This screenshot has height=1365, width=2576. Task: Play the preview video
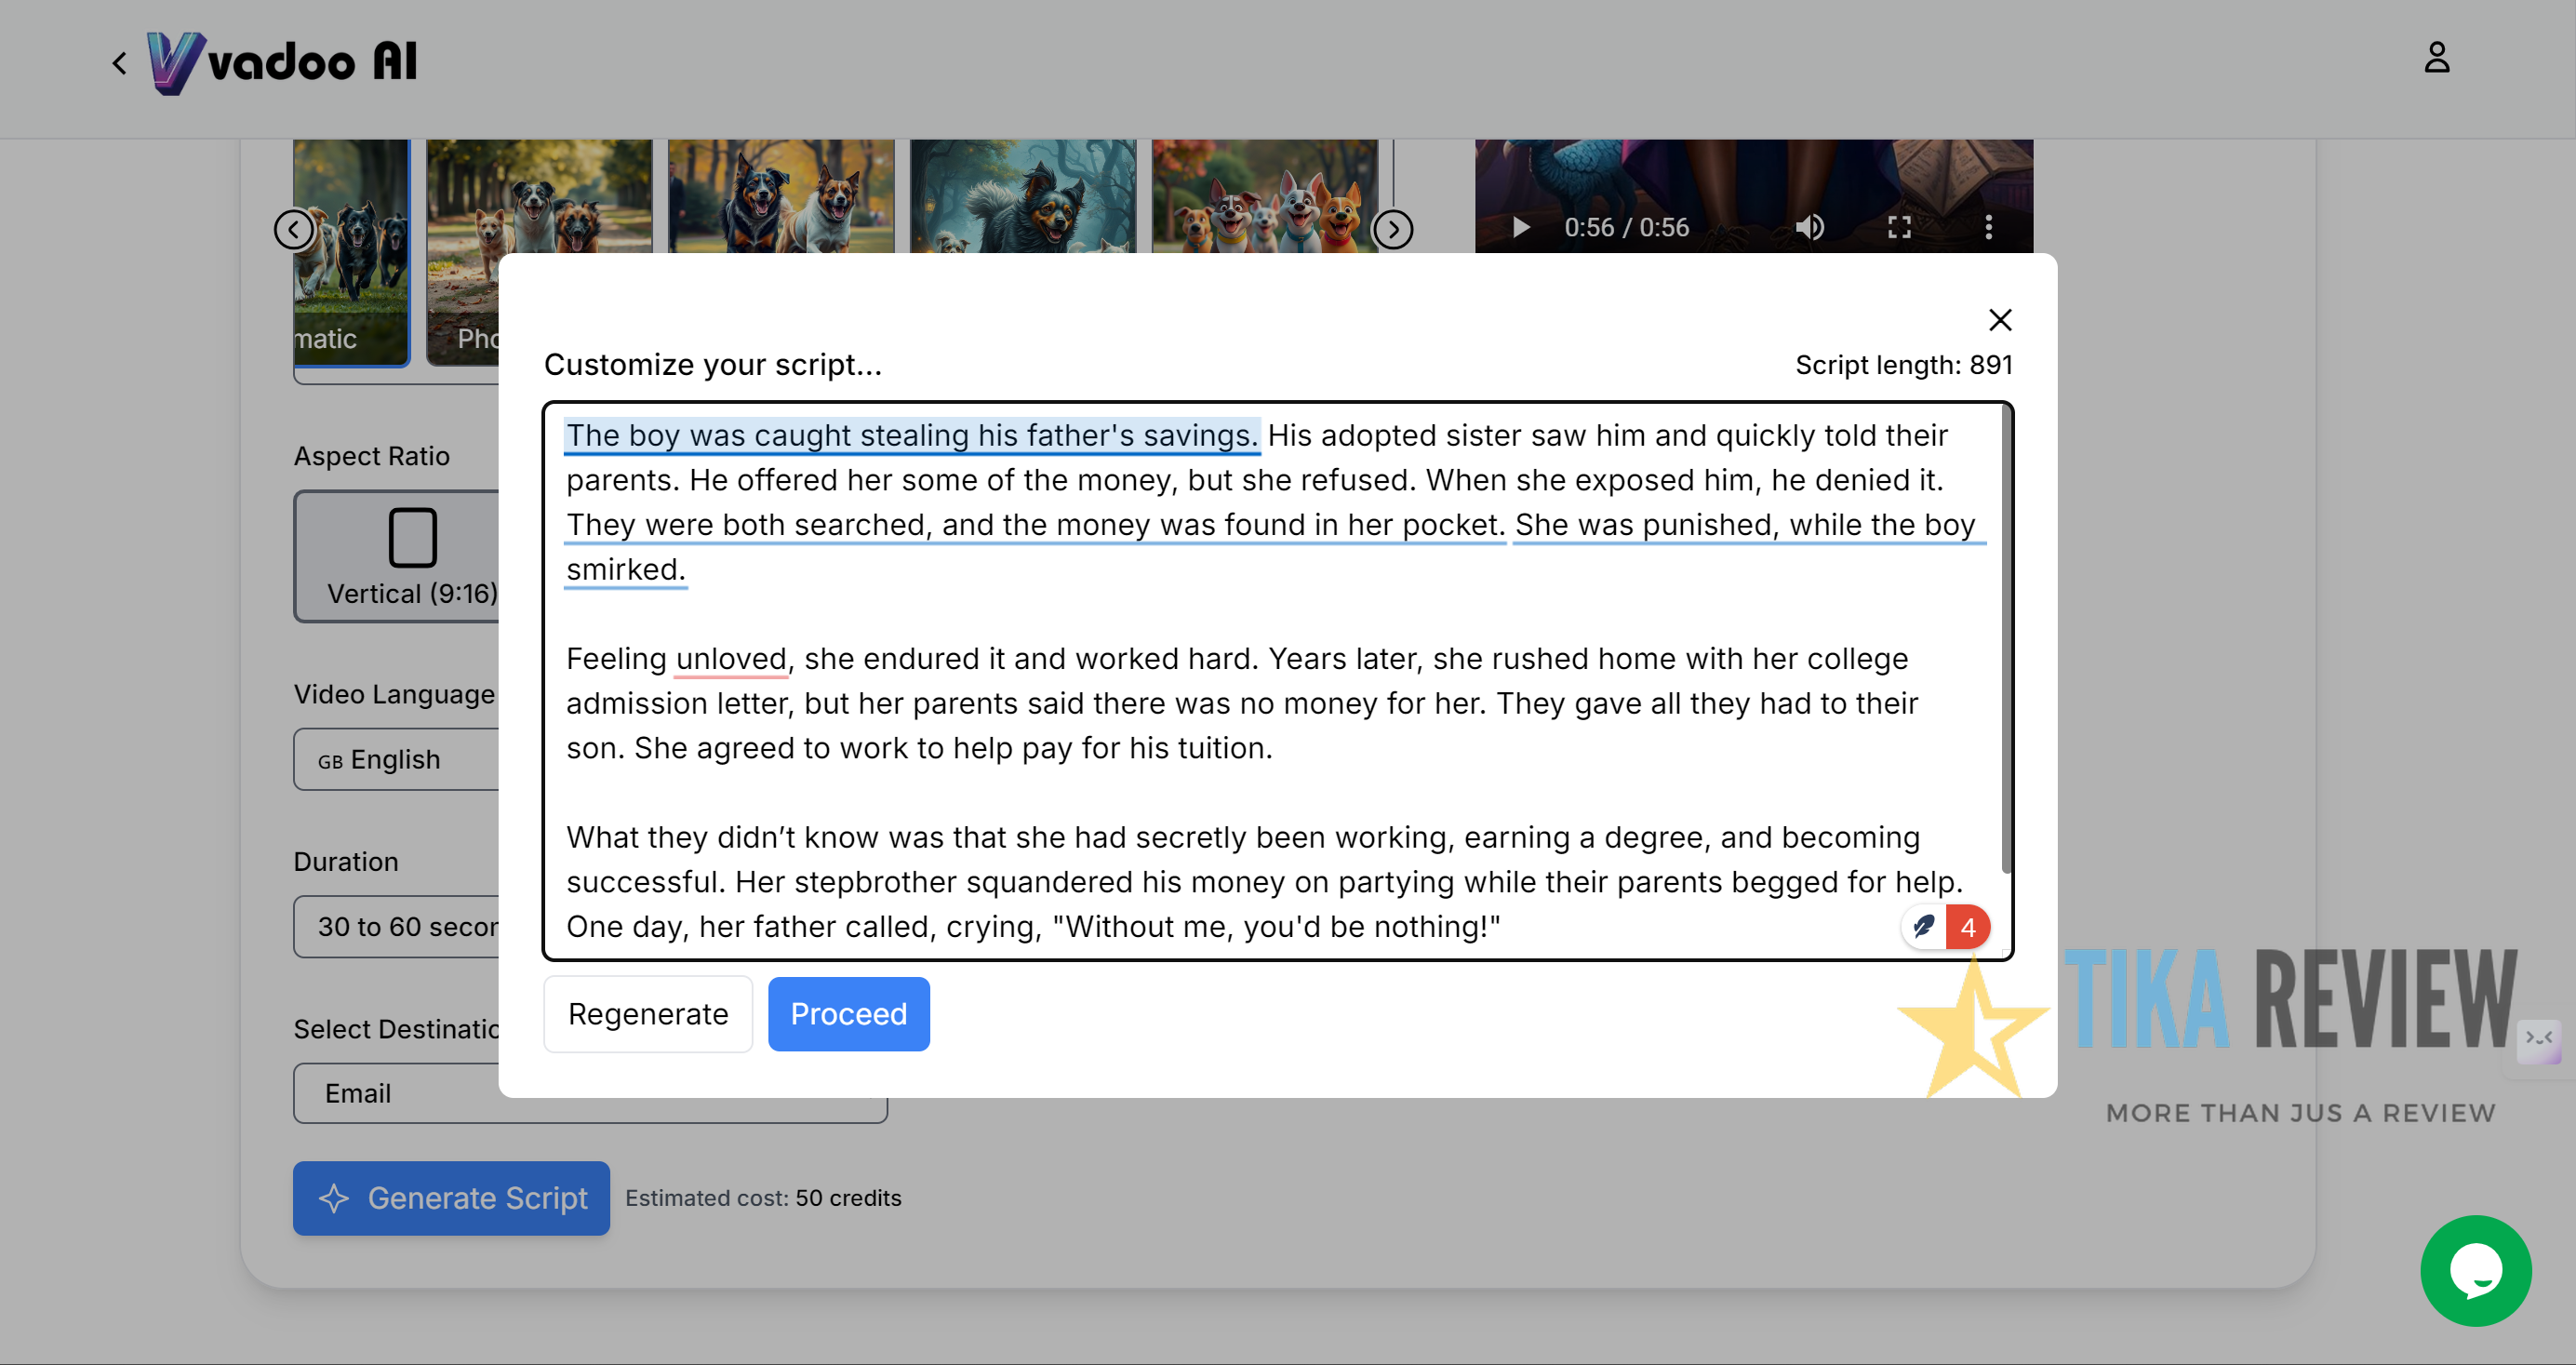pyautogui.click(x=1520, y=228)
